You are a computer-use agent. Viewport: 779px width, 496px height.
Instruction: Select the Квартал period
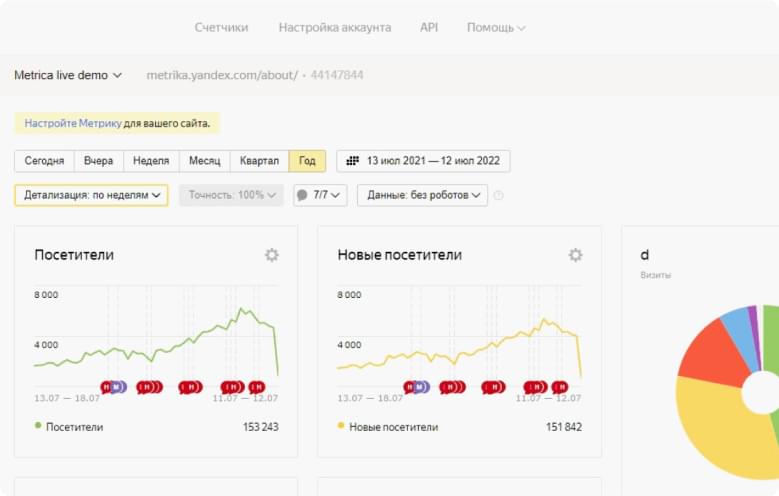(259, 161)
